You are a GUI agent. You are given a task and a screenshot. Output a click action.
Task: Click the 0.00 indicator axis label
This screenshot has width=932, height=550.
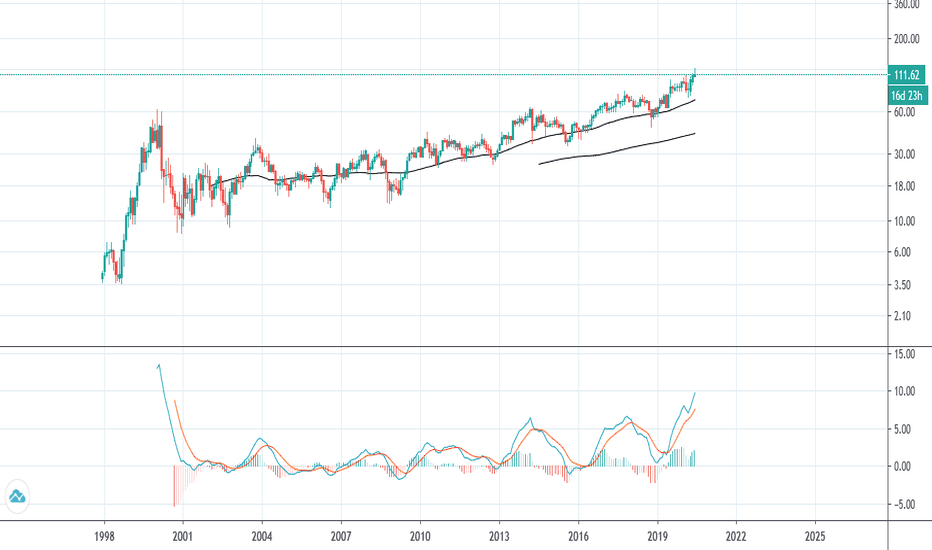point(902,466)
